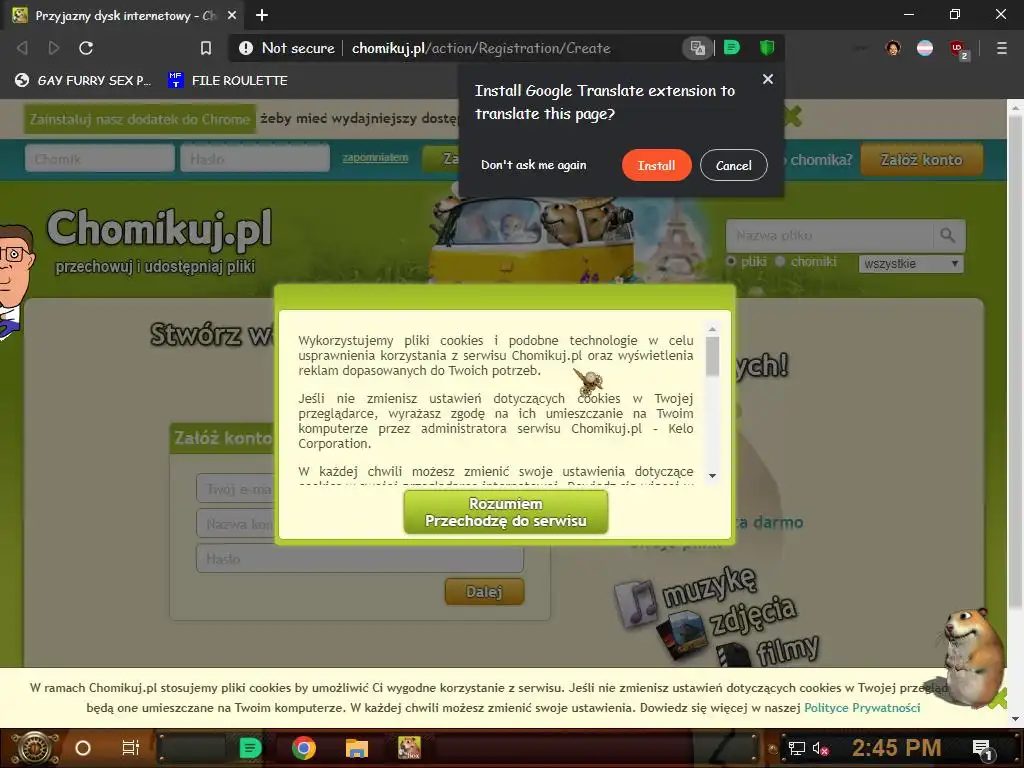Reload the page with the refresh icon

point(86,48)
